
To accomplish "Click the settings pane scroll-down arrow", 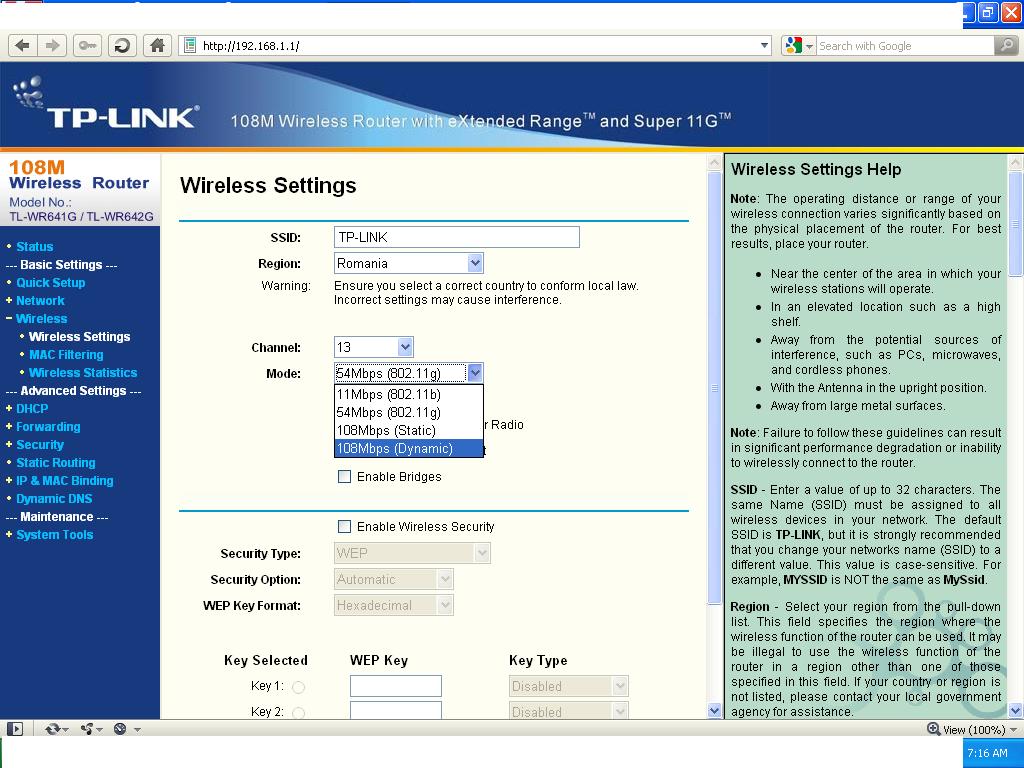I will point(714,711).
